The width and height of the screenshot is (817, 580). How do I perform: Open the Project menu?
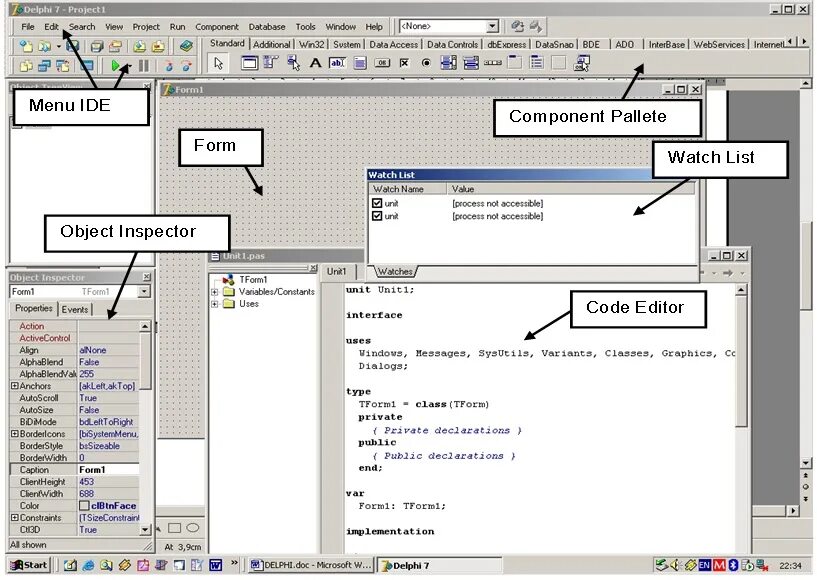(x=146, y=27)
